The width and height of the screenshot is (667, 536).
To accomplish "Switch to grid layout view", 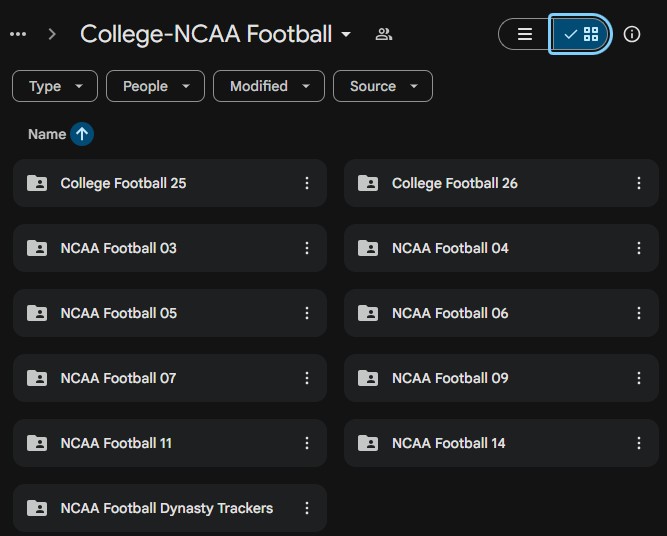I will pos(581,34).
